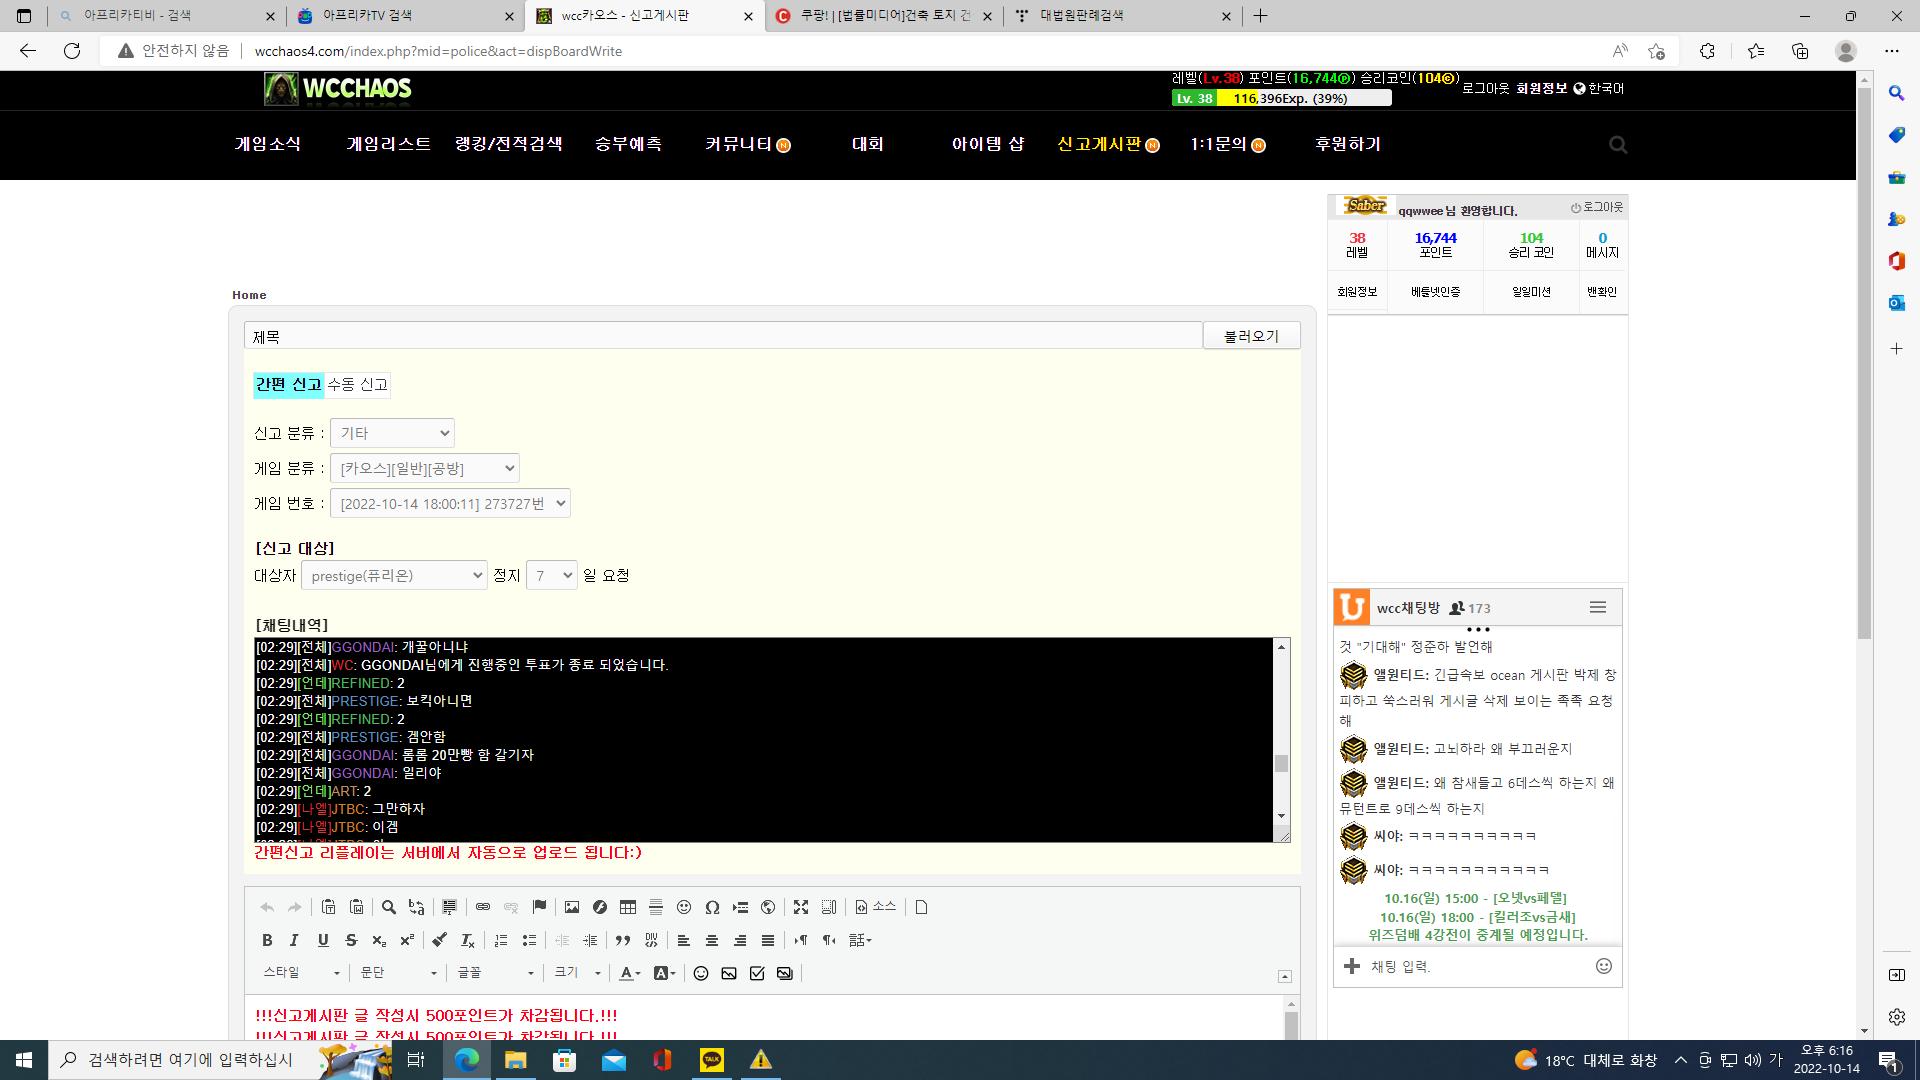Toggle superscript formatting
The height and width of the screenshot is (1080, 1920).
407,940
